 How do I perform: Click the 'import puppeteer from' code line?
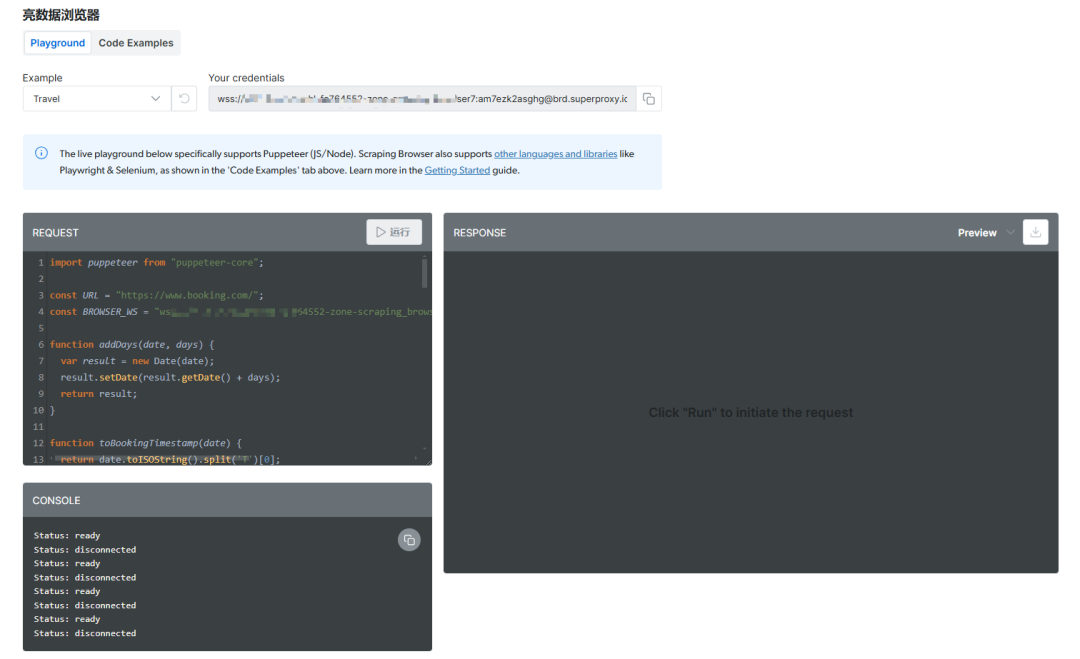[x=156, y=262]
